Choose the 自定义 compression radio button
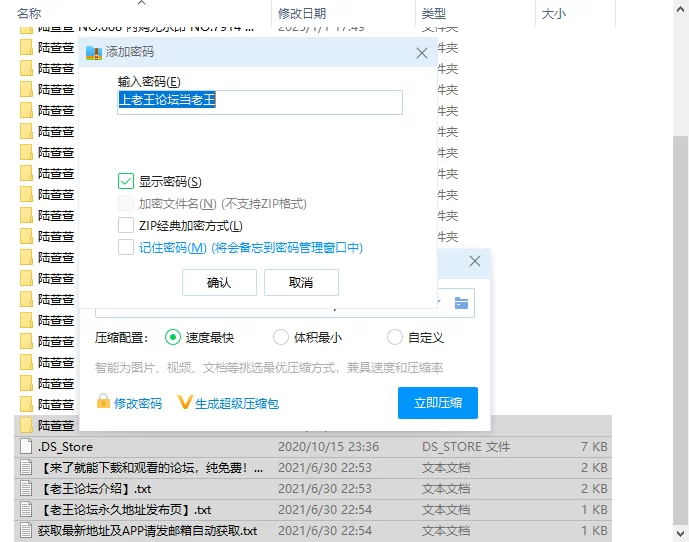689x542 pixels. tap(395, 338)
